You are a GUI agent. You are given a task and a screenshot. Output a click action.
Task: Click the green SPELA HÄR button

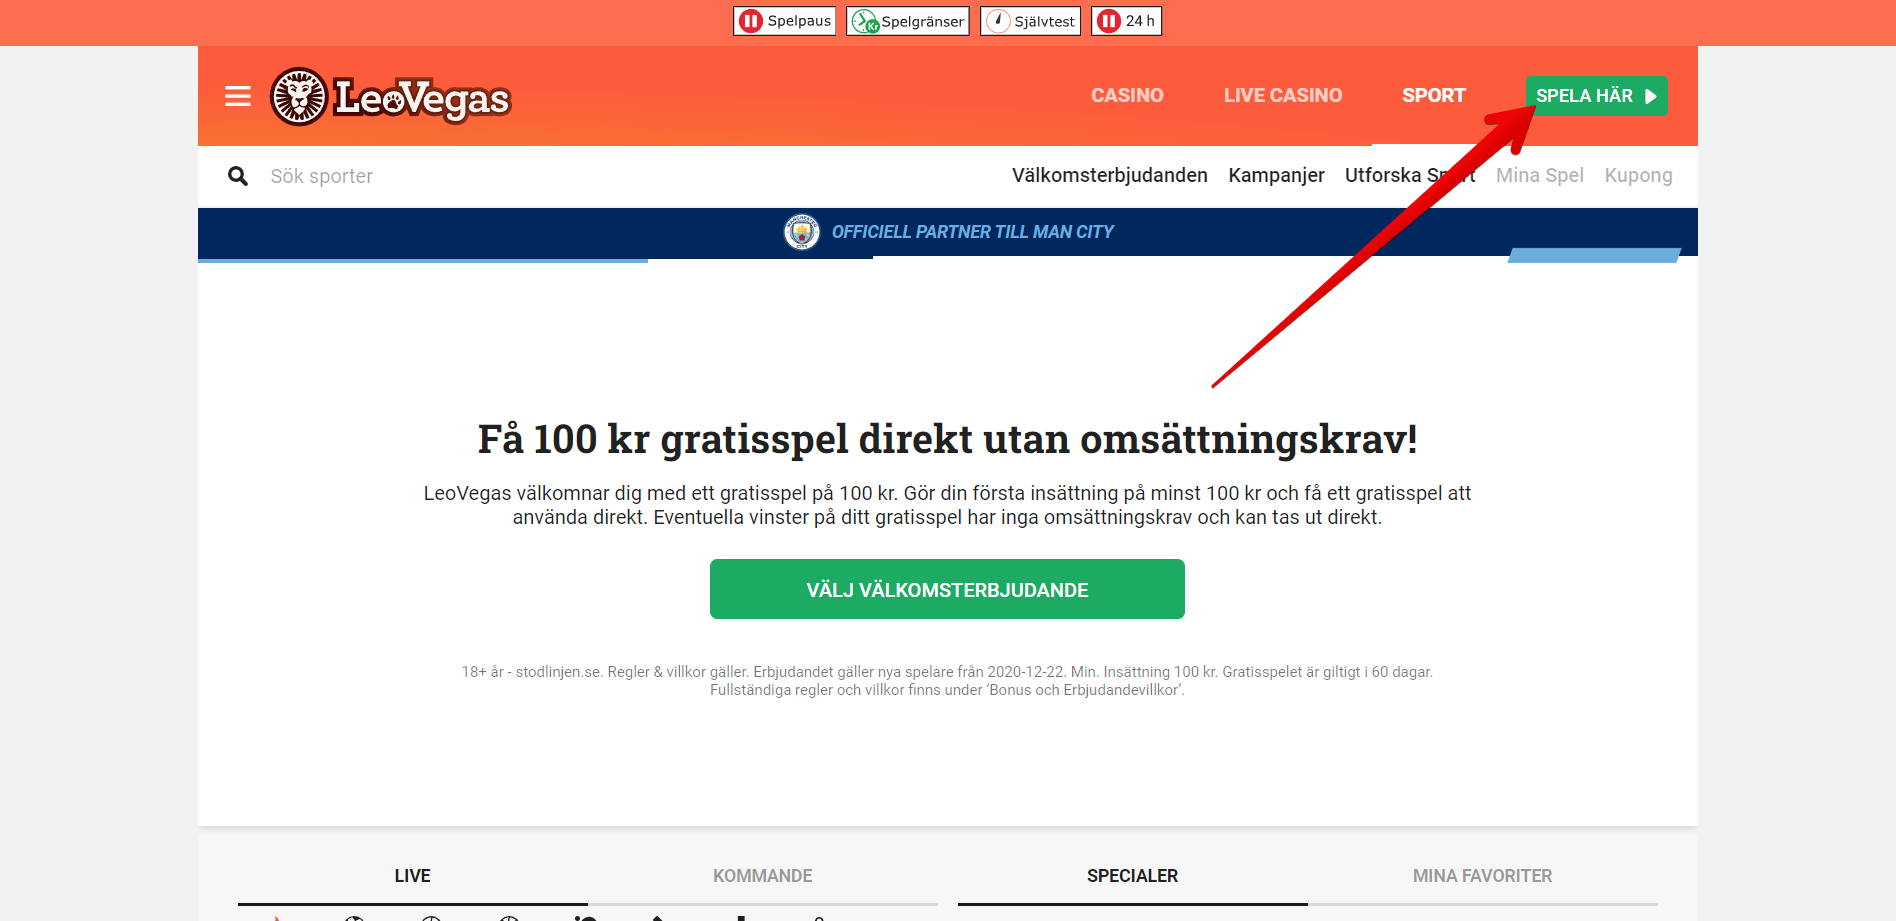[1597, 96]
